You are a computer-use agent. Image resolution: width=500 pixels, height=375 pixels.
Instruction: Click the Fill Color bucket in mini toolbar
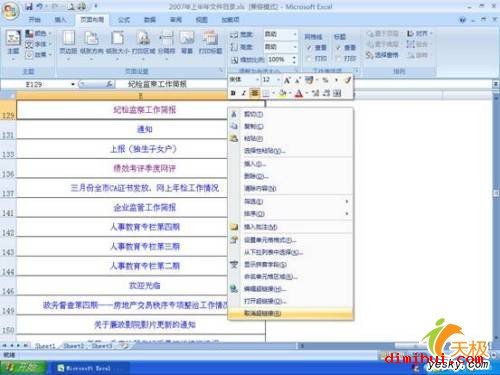pos(282,93)
